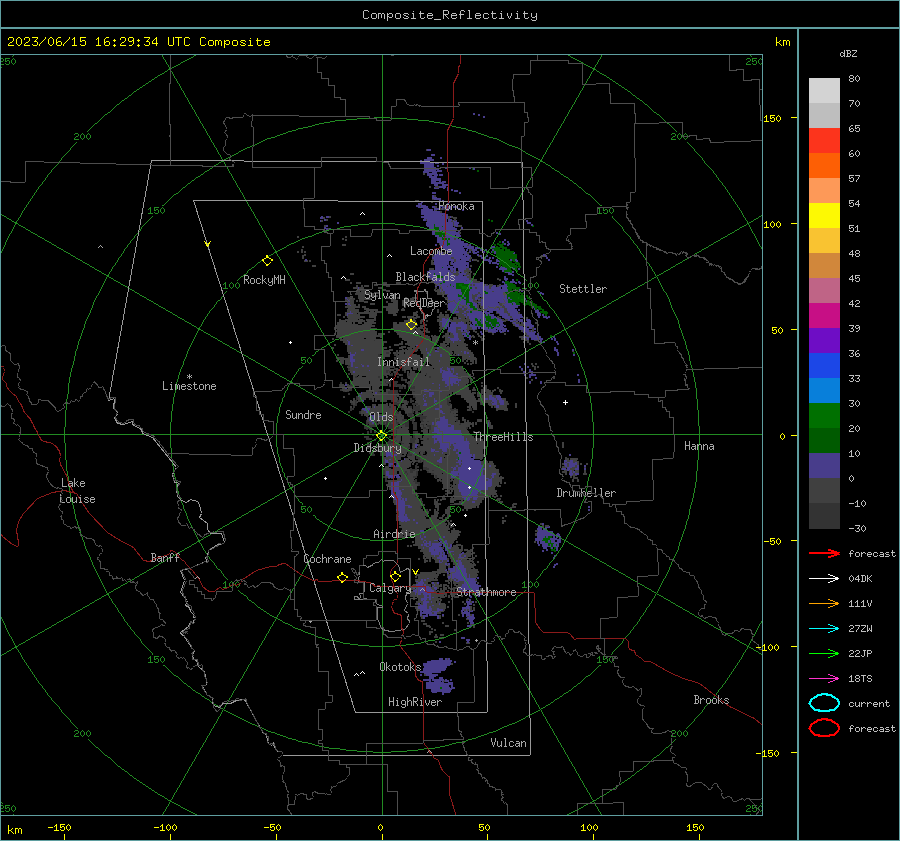Select the 'Limestone' map label
The image size is (900, 841).
click(189, 386)
